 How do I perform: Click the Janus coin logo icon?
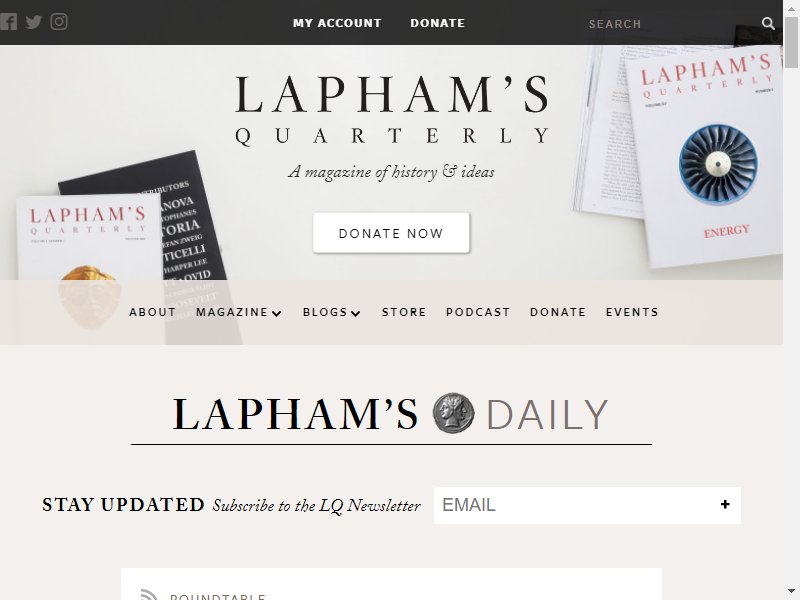pos(453,413)
